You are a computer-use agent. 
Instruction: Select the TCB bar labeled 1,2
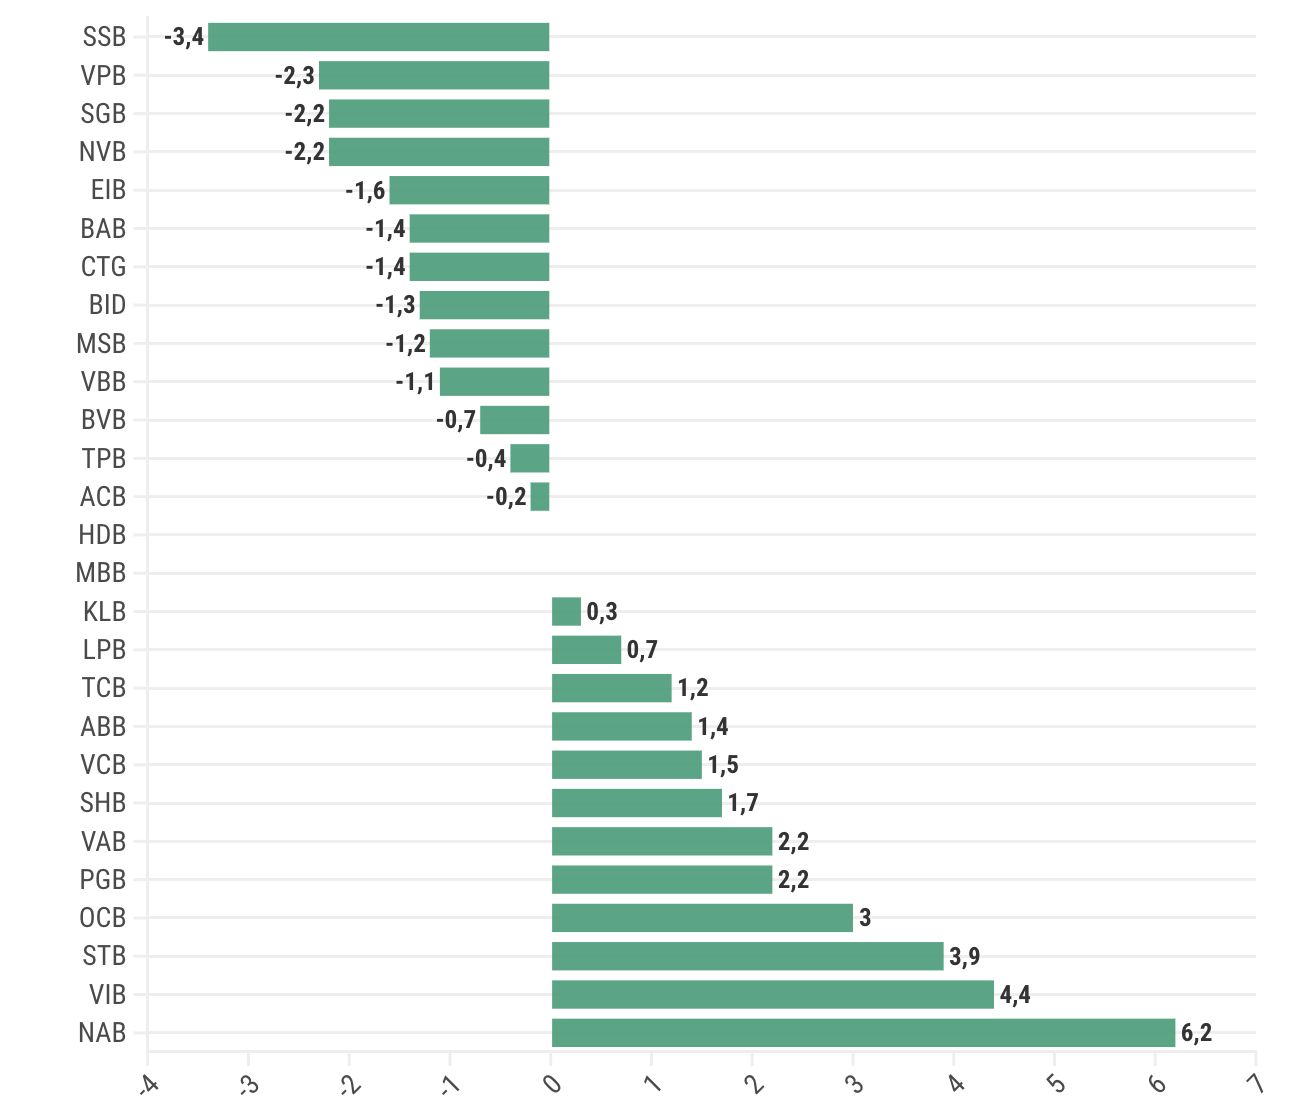(x=612, y=688)
